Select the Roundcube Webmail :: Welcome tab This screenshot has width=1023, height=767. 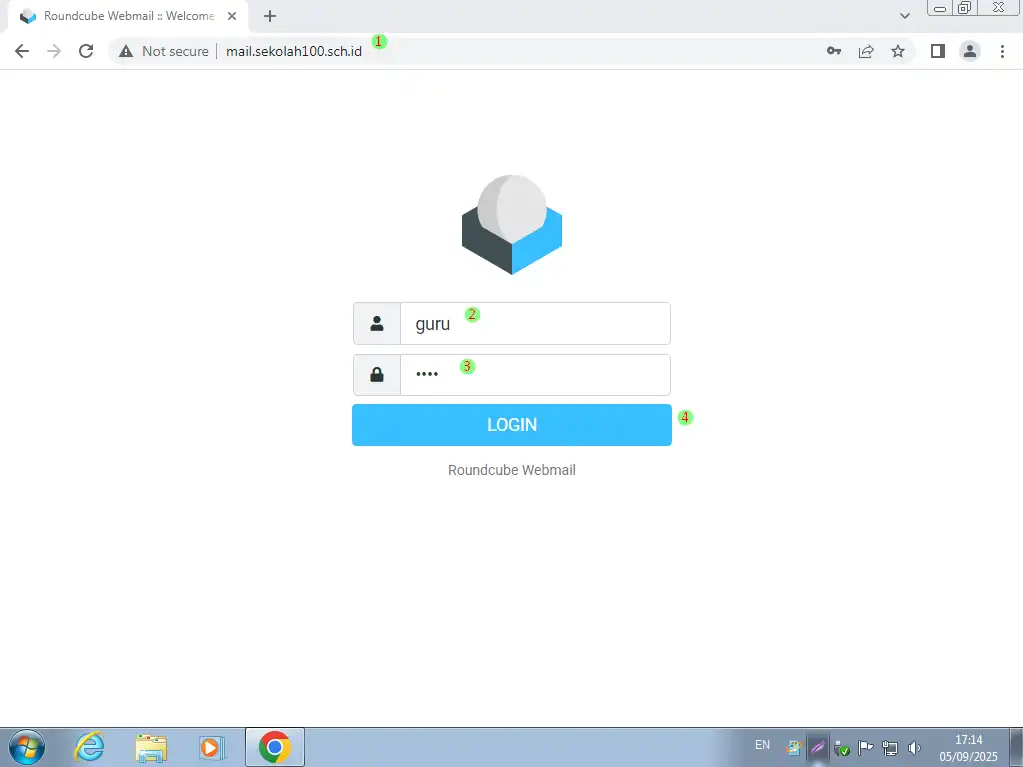tap(128, 16)
